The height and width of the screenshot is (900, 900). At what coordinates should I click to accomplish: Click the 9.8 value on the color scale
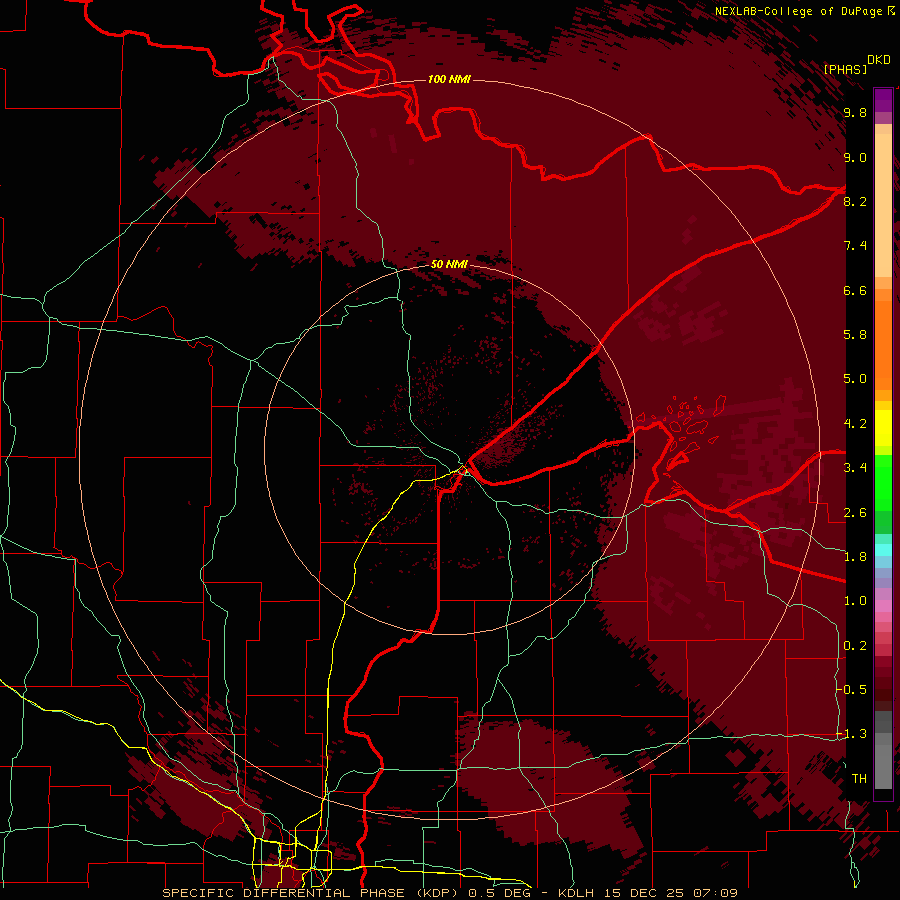(x=855, y=112)
